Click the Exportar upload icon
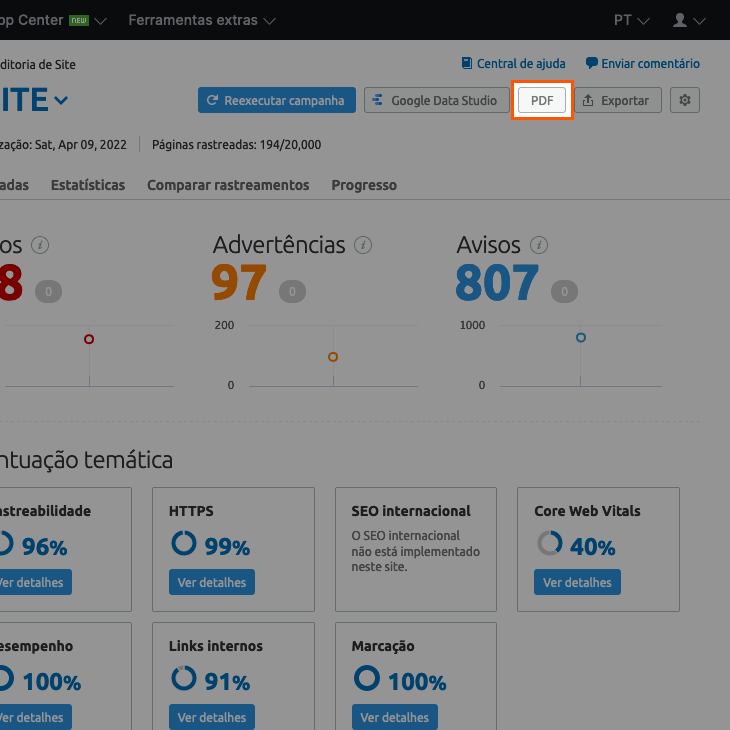Viewport: 730px width, 730px height. [588, 100]
